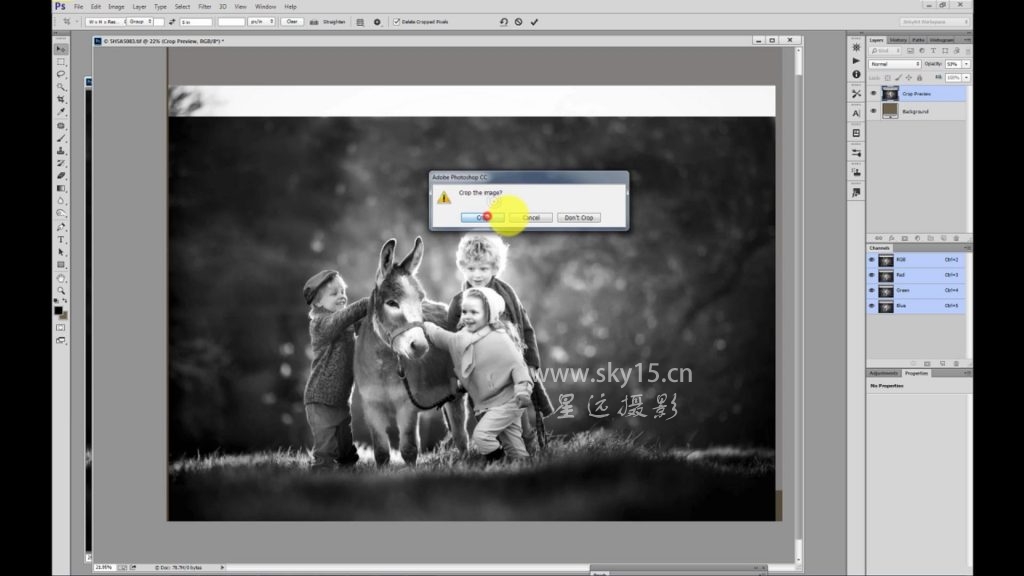This screenshot has height=576, width=1024.
Task: Open the Actions play panel icon
Action: tap(856, 61)
